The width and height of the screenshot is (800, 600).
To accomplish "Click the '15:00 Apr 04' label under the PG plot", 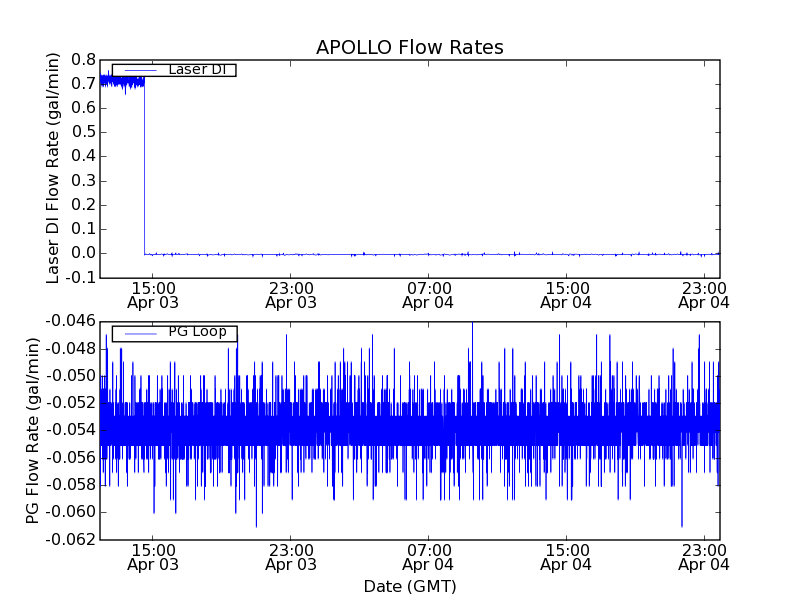I will [566, 558].
